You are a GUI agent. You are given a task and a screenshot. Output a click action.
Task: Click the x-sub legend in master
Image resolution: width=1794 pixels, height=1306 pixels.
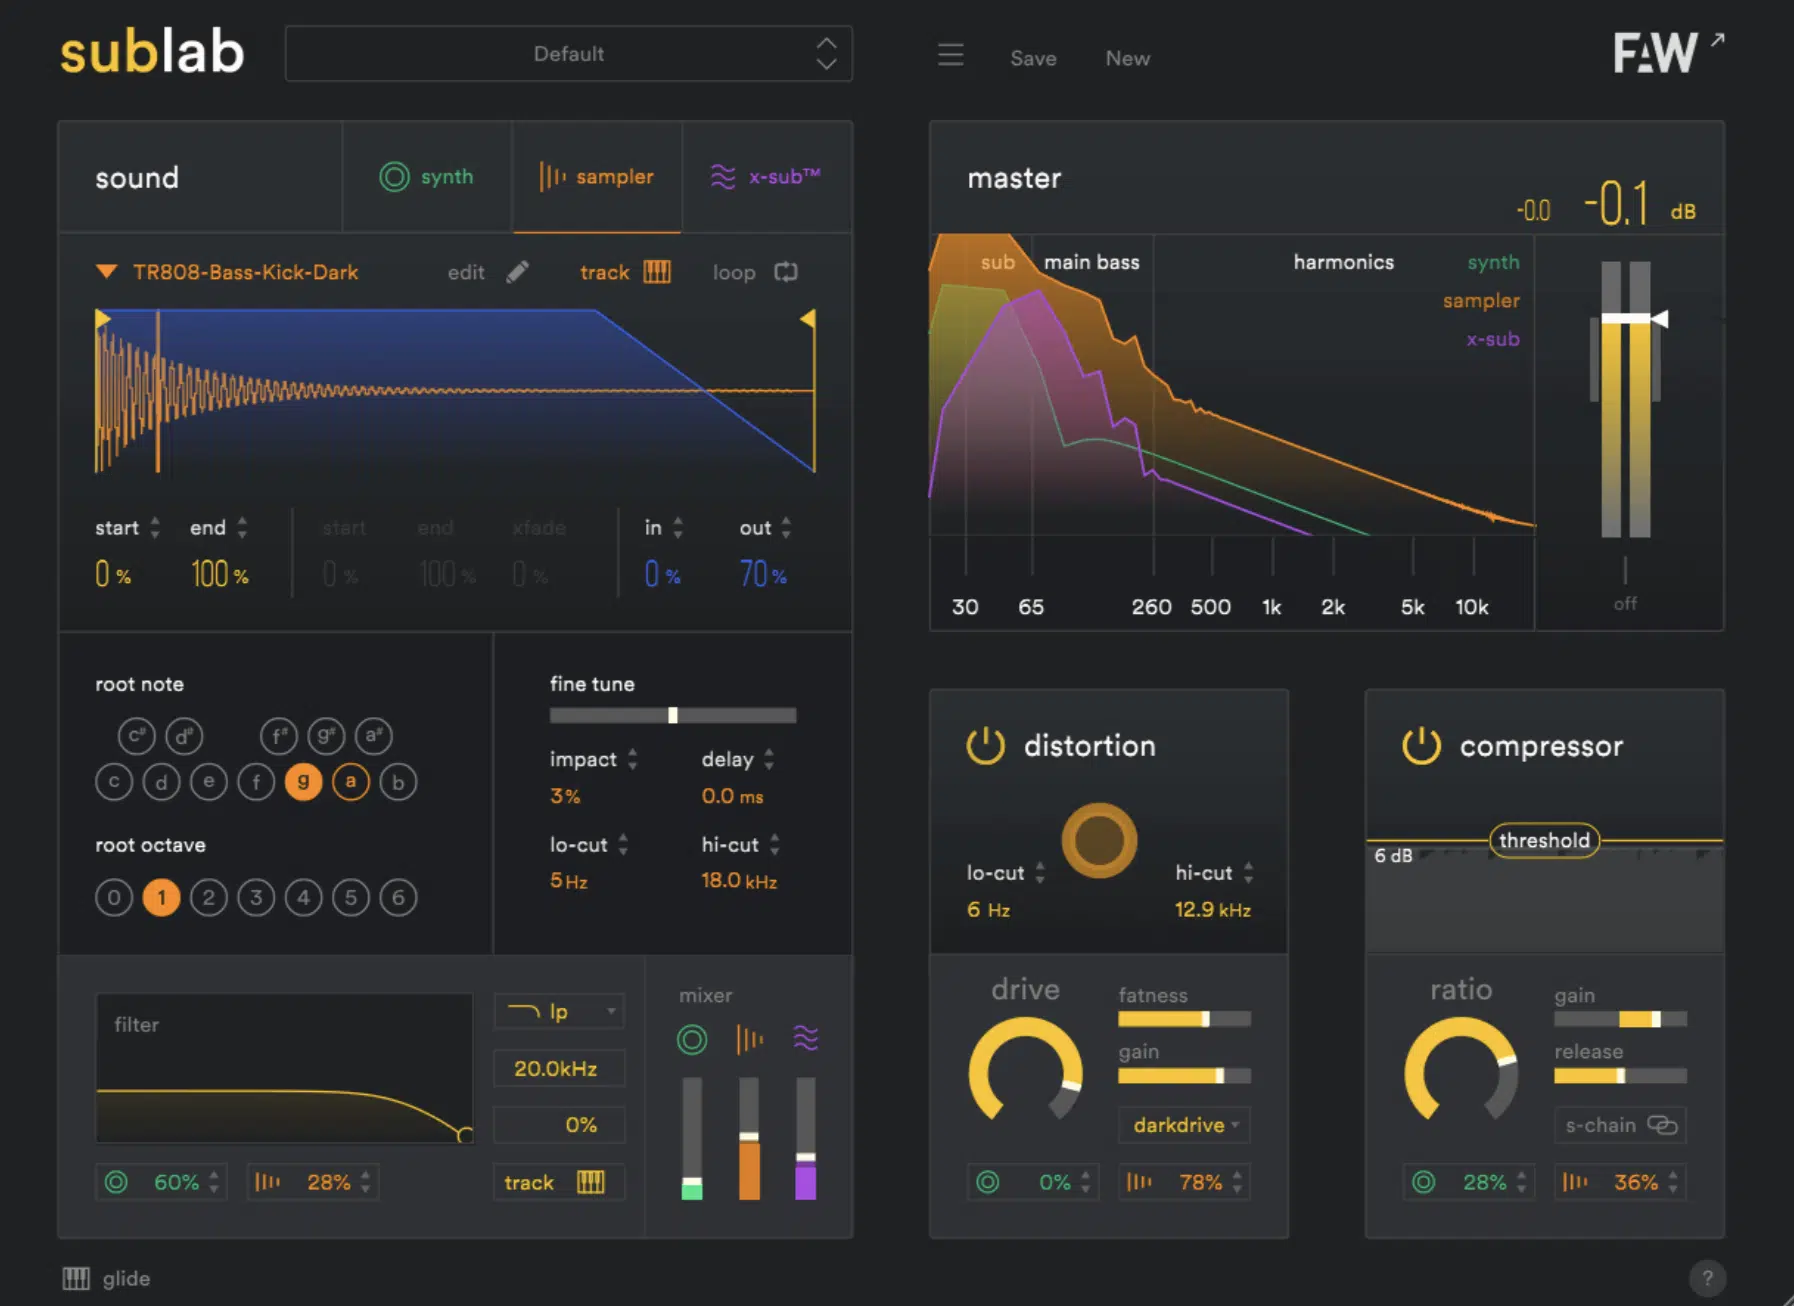[1493, 339]
